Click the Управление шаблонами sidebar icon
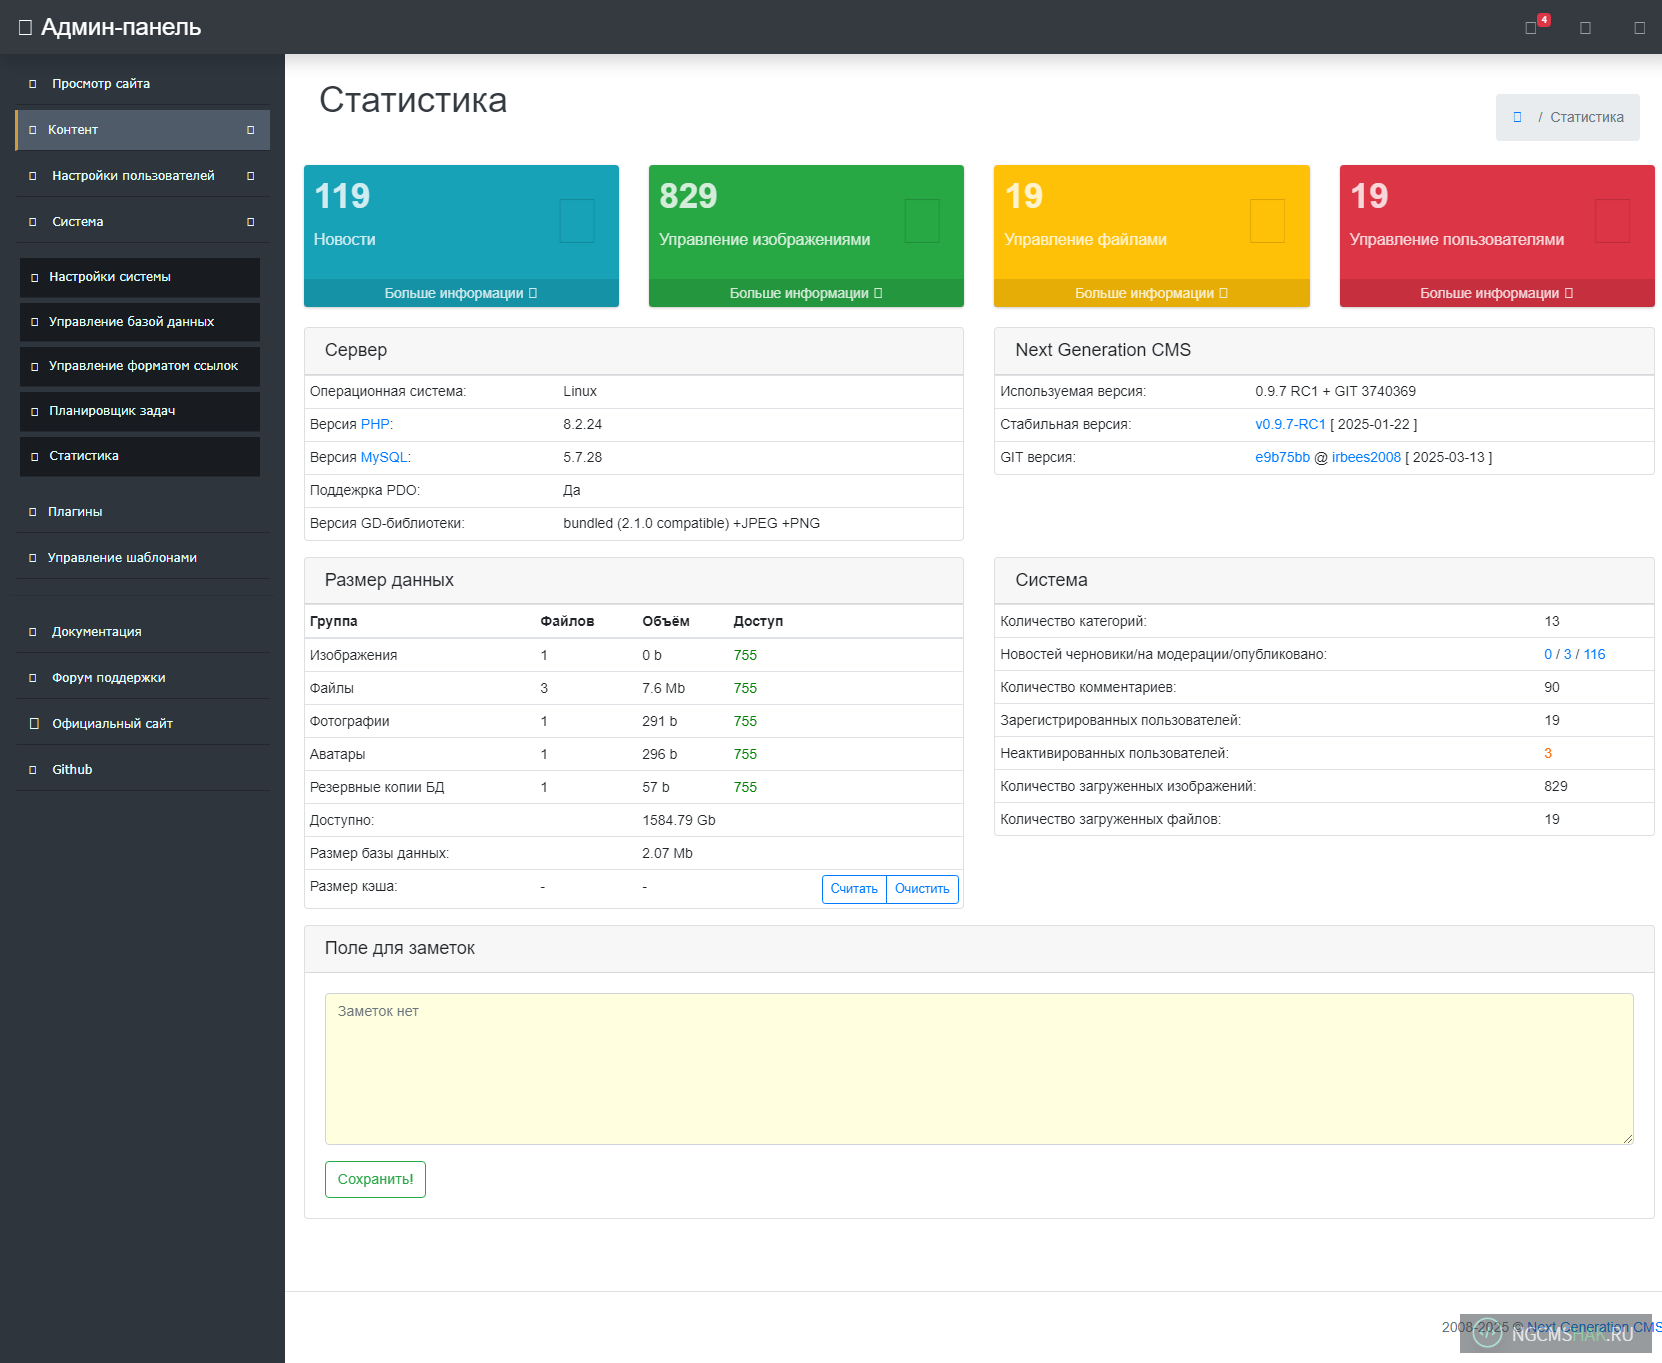This screenshot has width=1662, height=1363. (x=32, y=558)
